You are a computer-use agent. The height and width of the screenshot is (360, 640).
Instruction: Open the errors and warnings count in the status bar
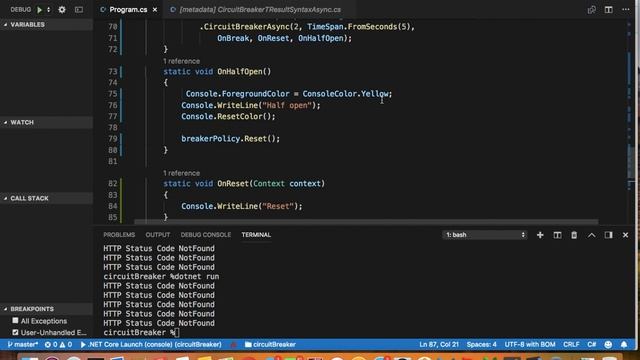point(58,344)
